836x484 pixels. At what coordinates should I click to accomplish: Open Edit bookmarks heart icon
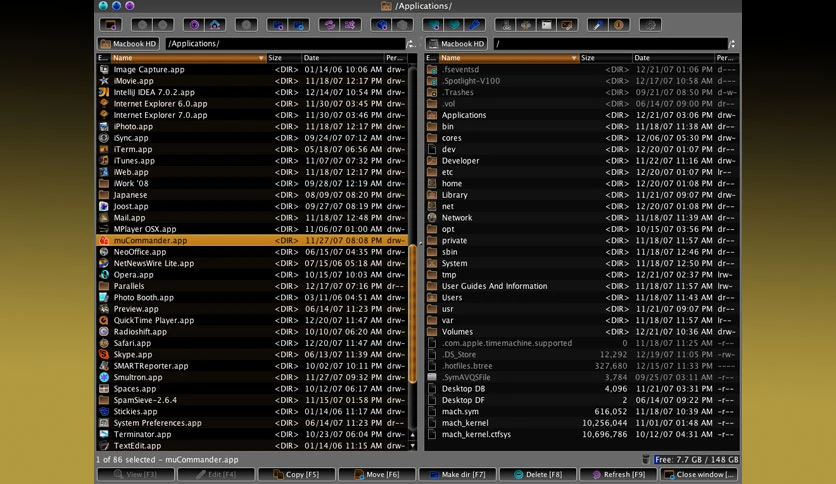click(x=454, y=25)
